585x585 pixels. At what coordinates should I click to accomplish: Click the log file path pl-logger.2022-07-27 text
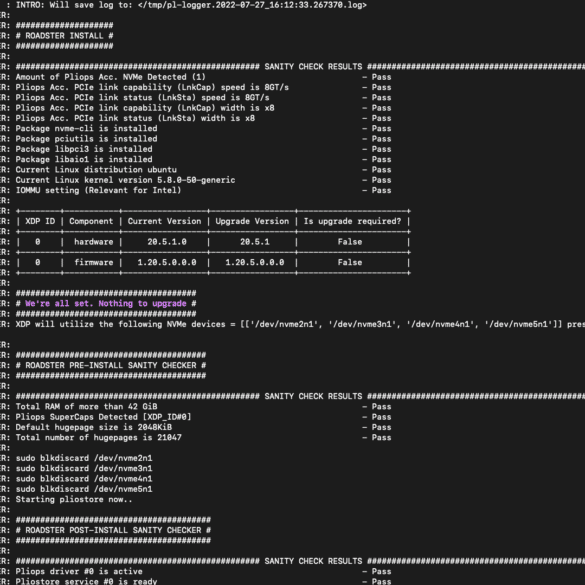click(252, 5)
